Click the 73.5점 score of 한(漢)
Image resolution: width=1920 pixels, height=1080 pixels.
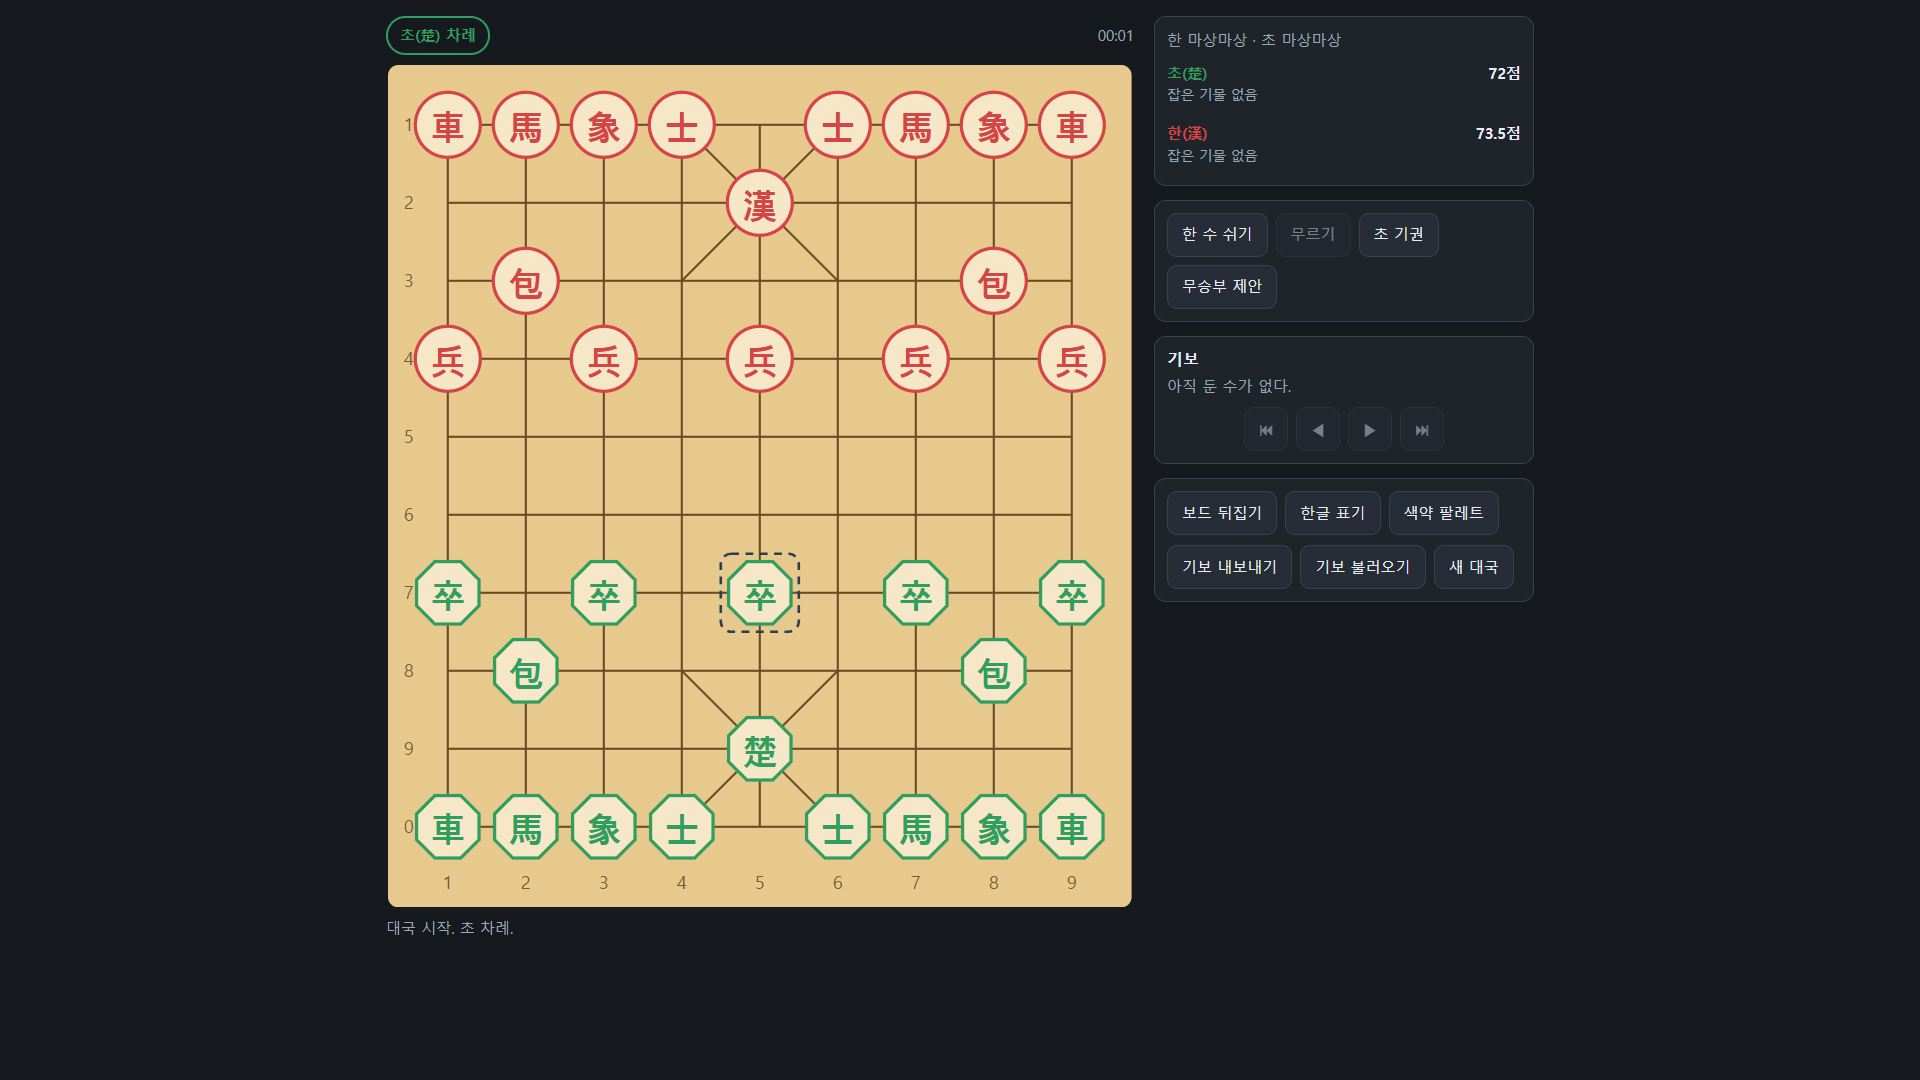click(1497, 134)
